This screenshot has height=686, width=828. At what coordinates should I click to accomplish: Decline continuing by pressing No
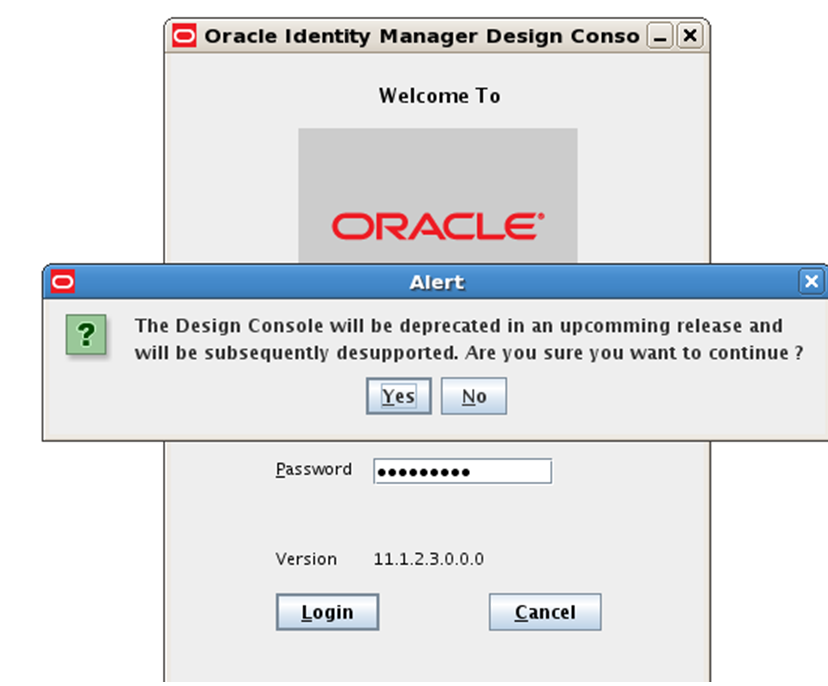click(x=473, y=395)
